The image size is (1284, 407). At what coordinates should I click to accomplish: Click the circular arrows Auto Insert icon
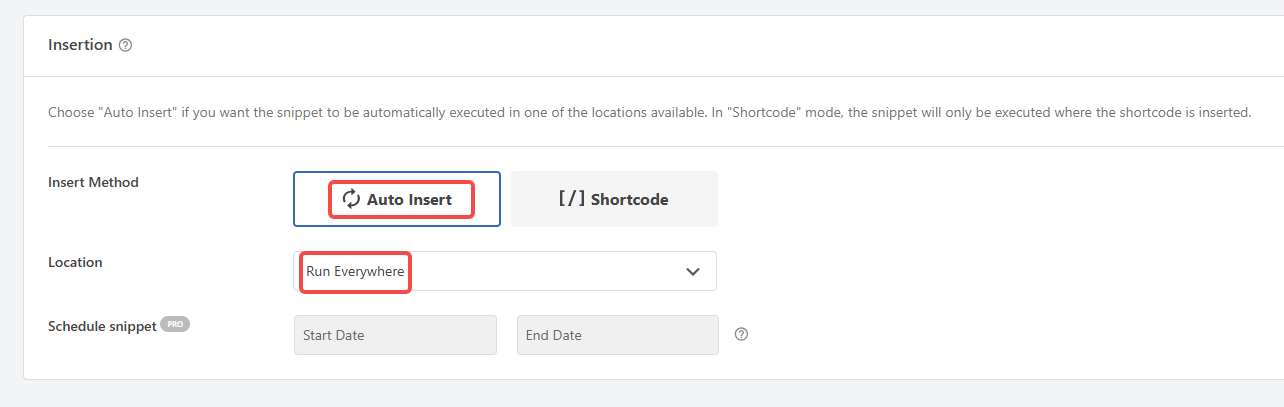click(351, 199)
